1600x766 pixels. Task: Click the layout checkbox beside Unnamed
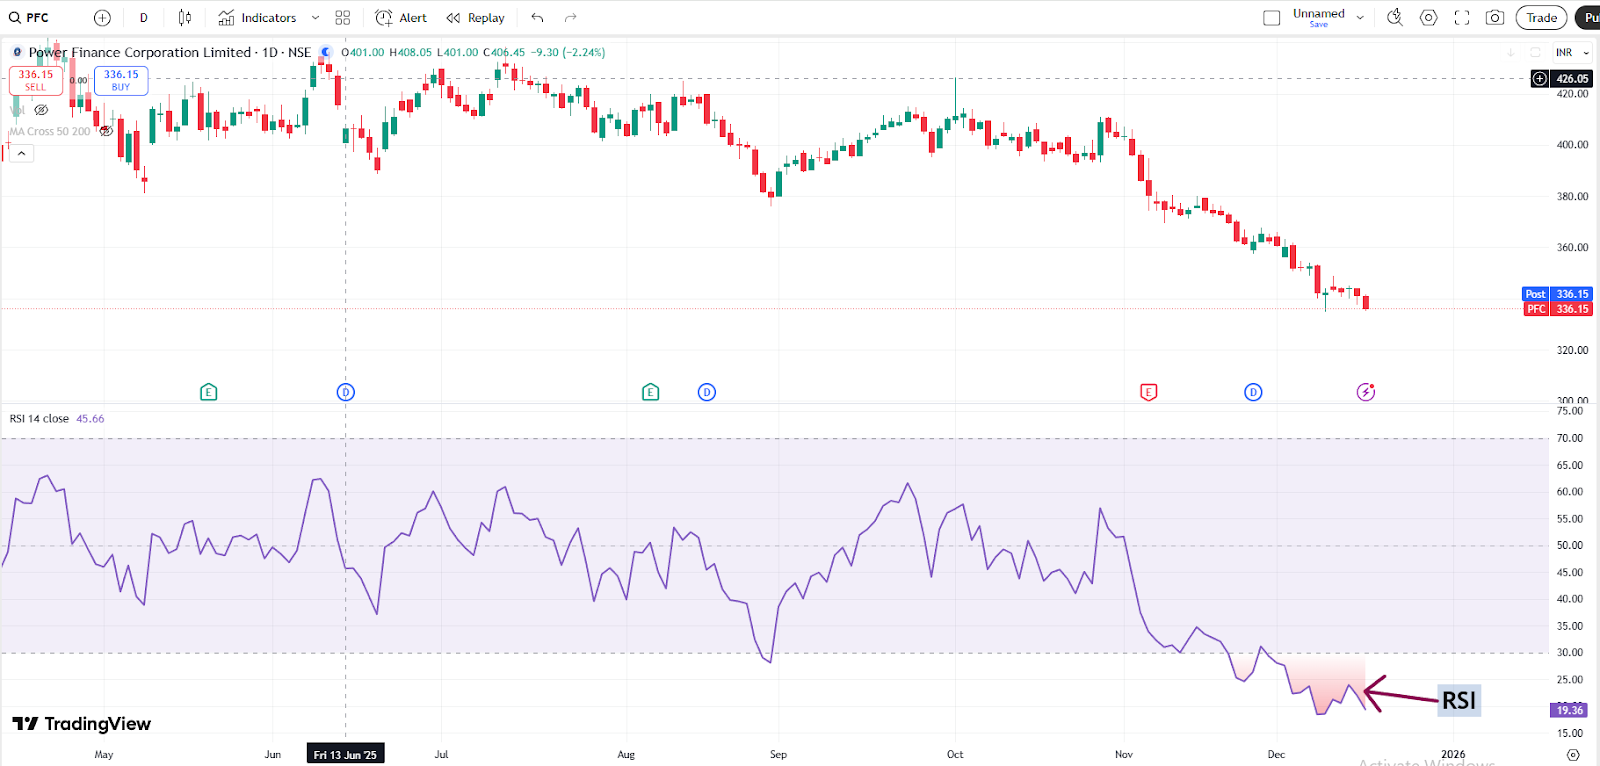pyautogui.click(x=1272, y=18)
